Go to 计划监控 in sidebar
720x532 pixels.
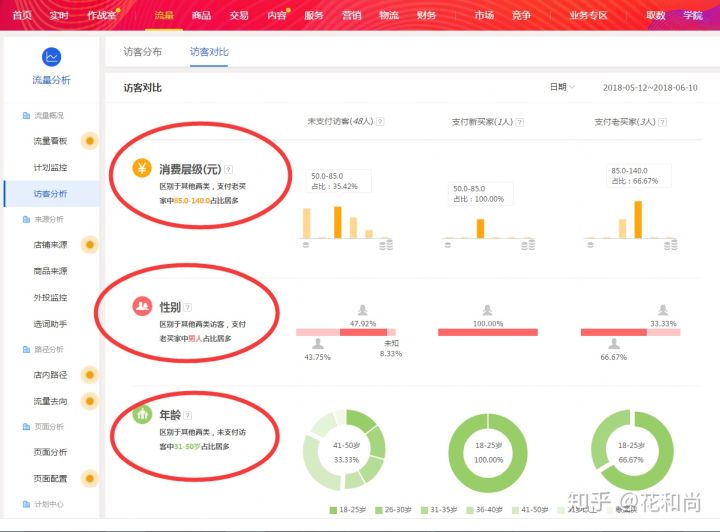50,167
